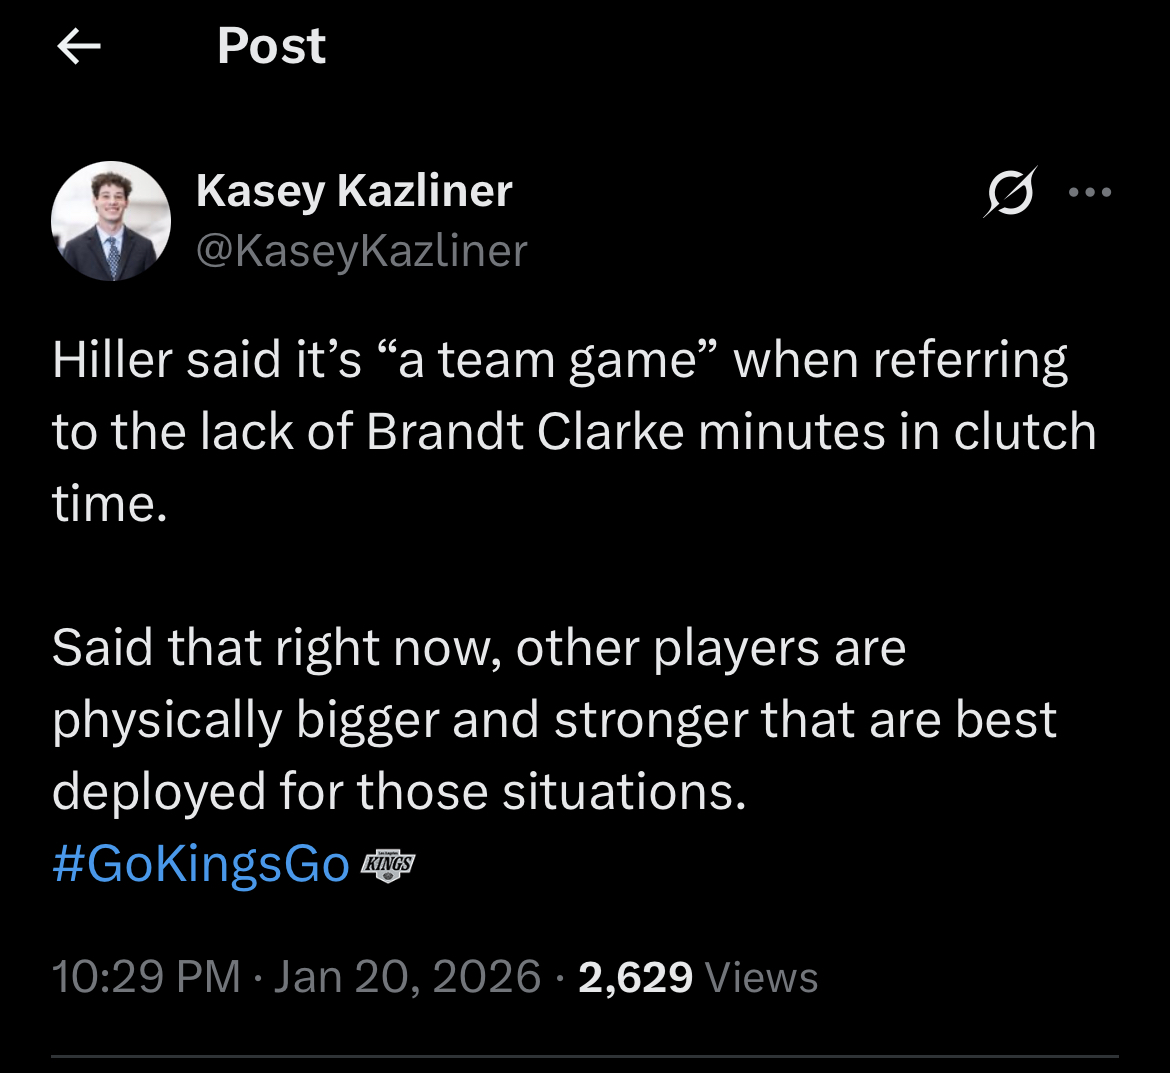
Task: Click the display name Kasey Kazliner
Action: [x=354, y=190]
